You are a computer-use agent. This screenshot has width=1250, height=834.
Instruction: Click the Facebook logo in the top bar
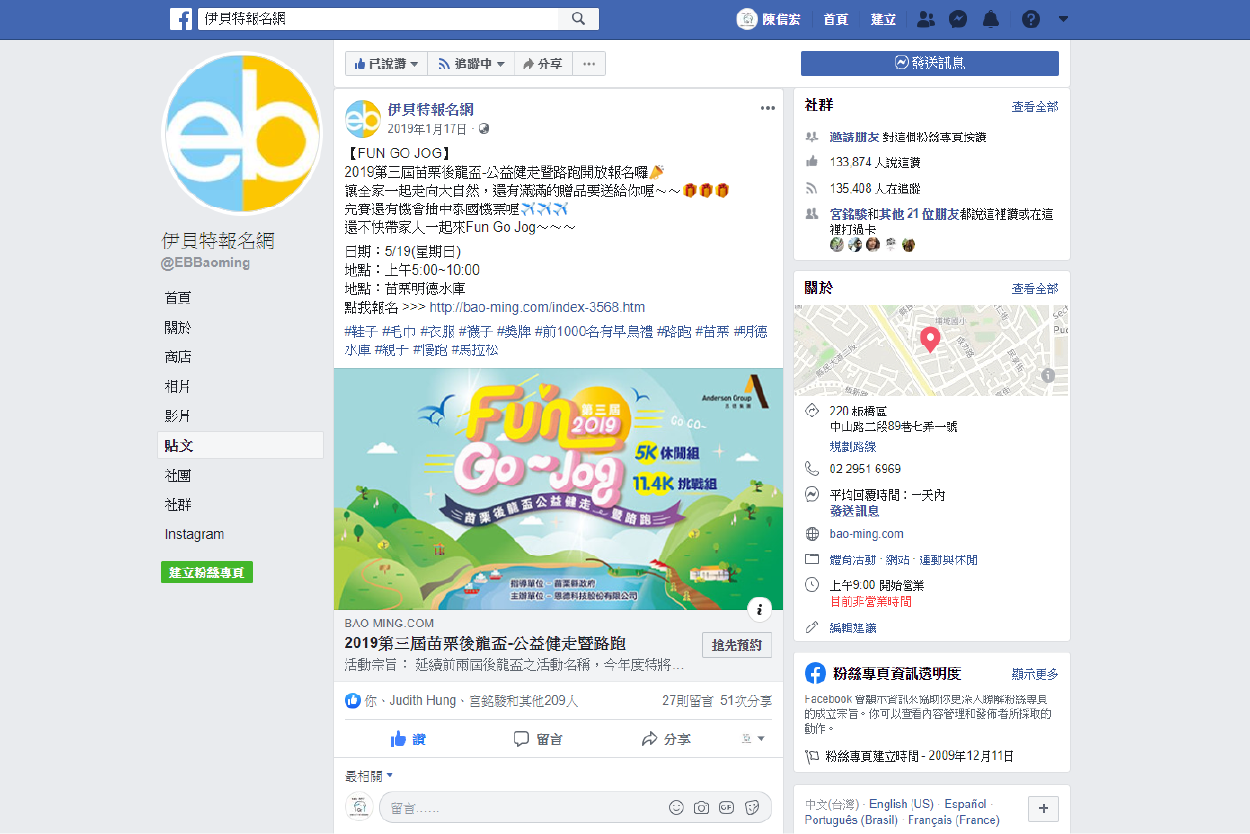point(181,19)
